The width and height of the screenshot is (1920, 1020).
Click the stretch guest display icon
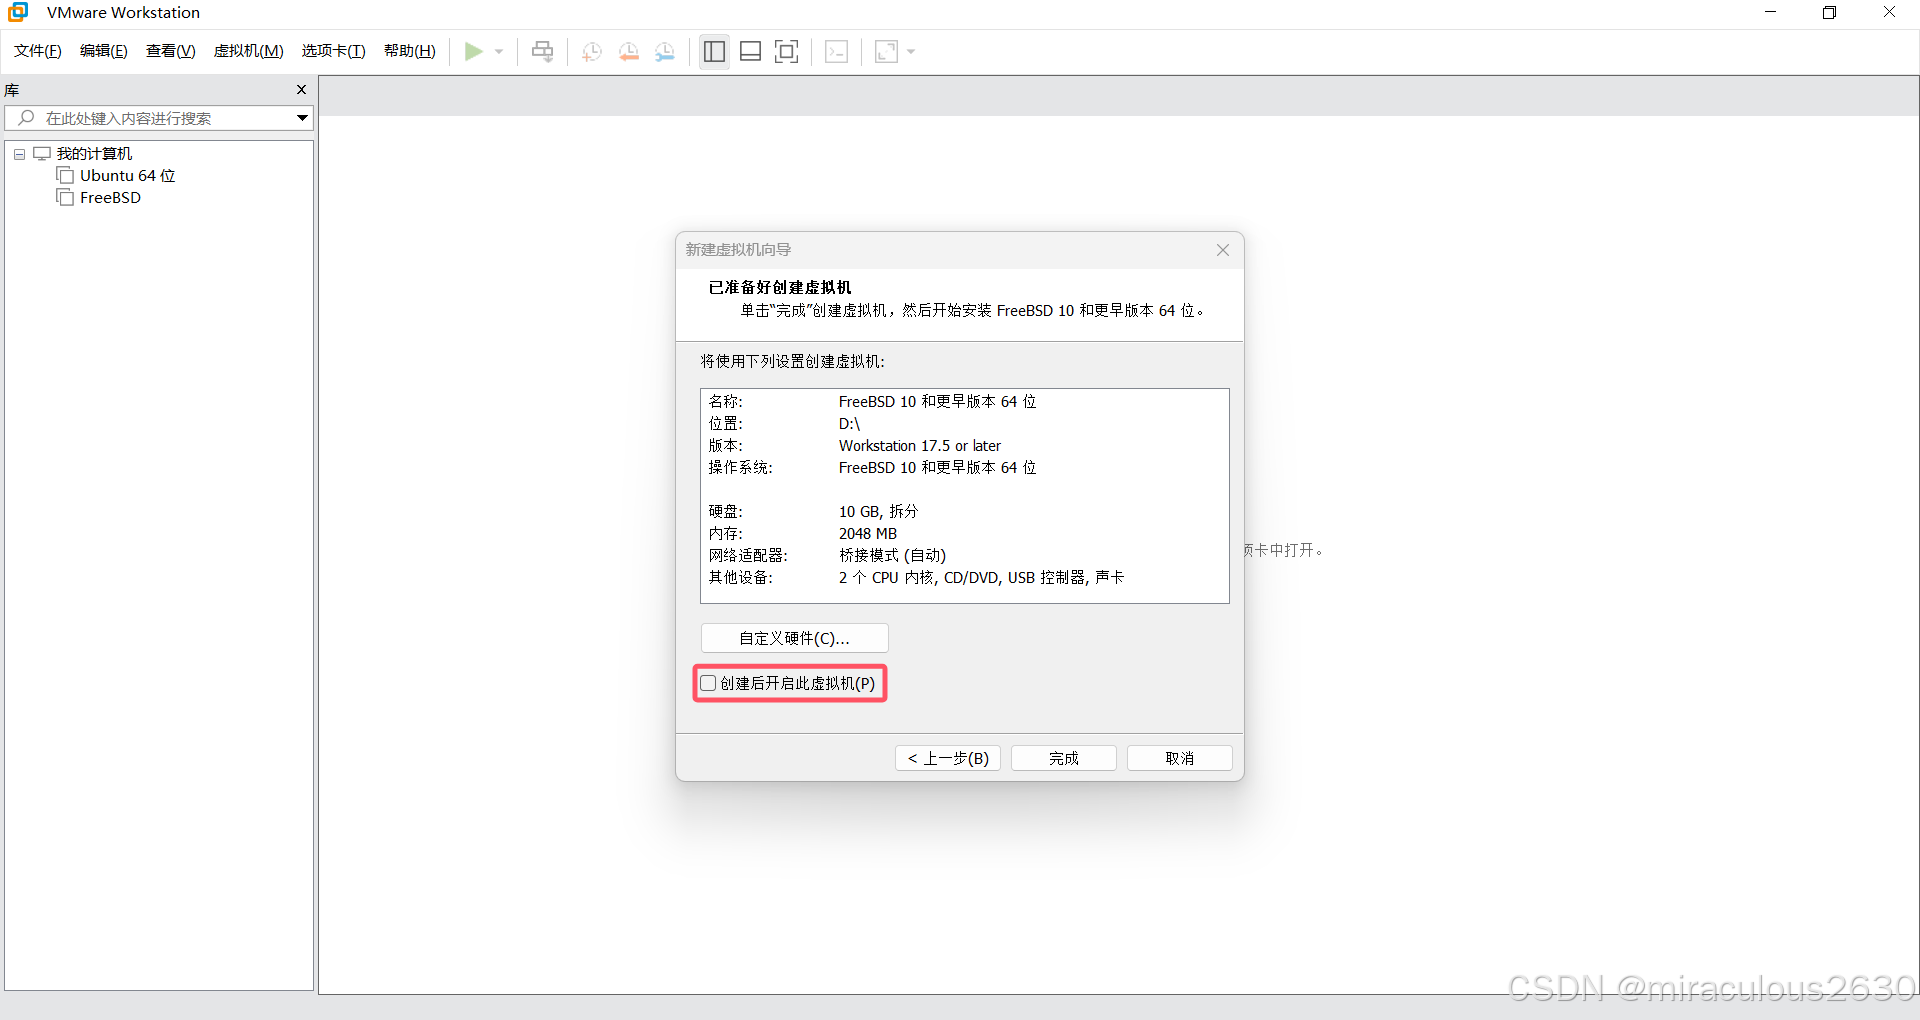886,51
